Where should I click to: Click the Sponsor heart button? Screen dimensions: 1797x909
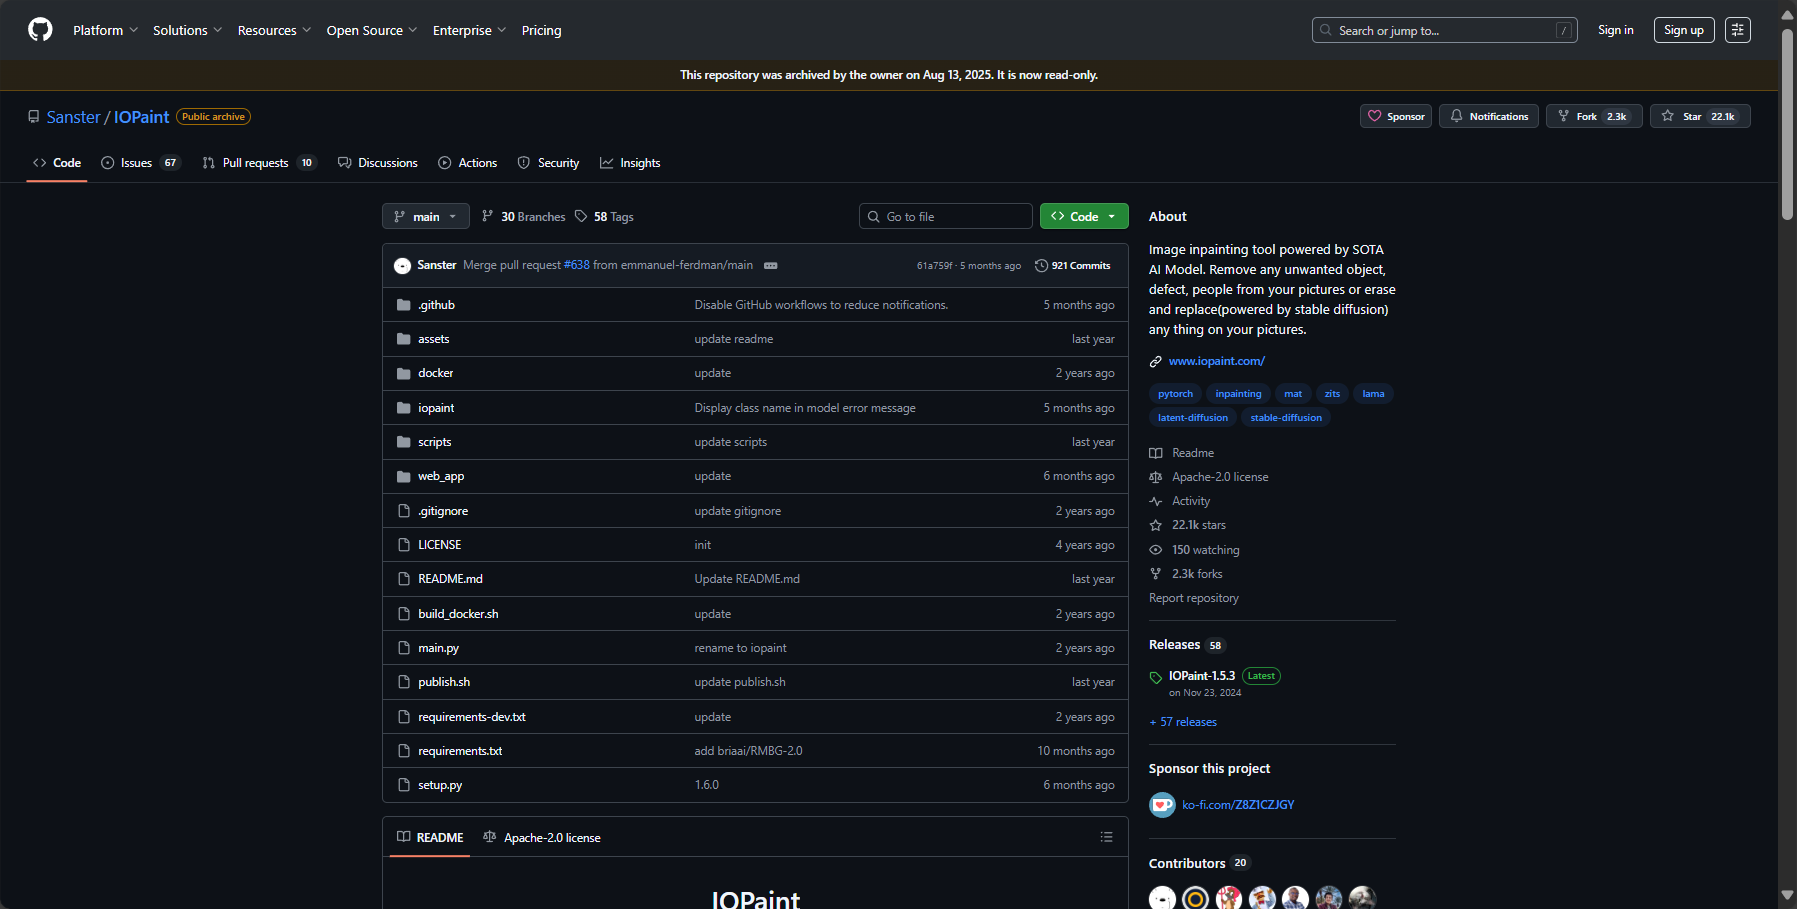point(1396,116)
